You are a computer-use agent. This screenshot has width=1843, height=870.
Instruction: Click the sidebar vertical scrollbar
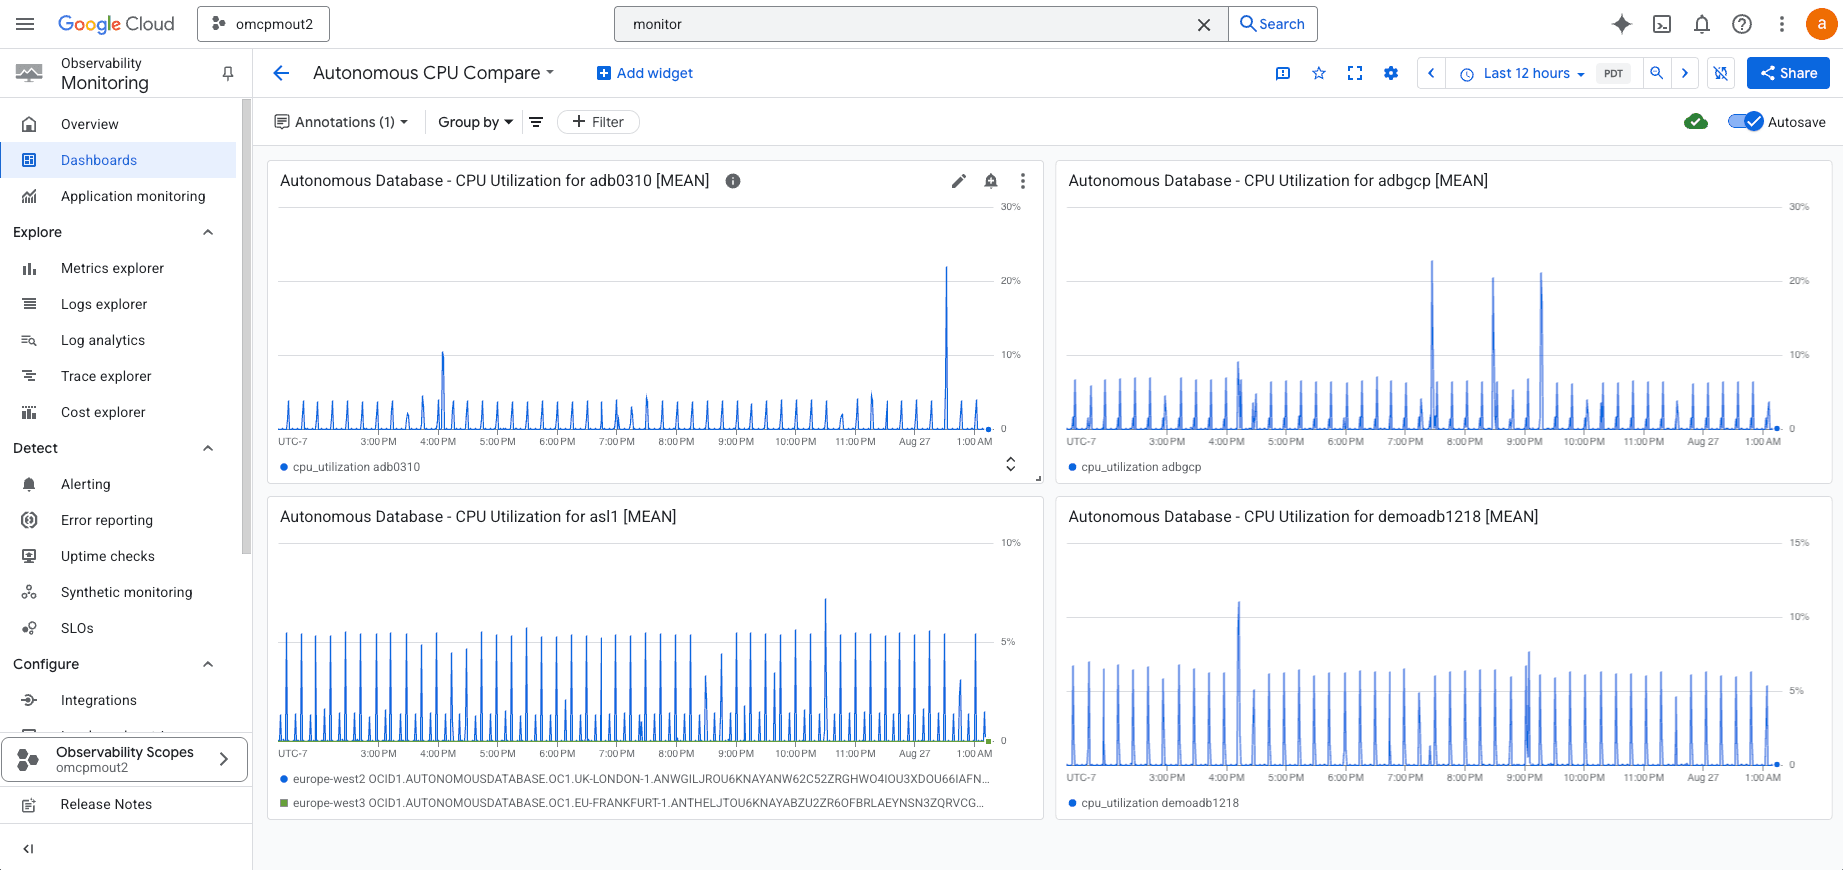246,325
